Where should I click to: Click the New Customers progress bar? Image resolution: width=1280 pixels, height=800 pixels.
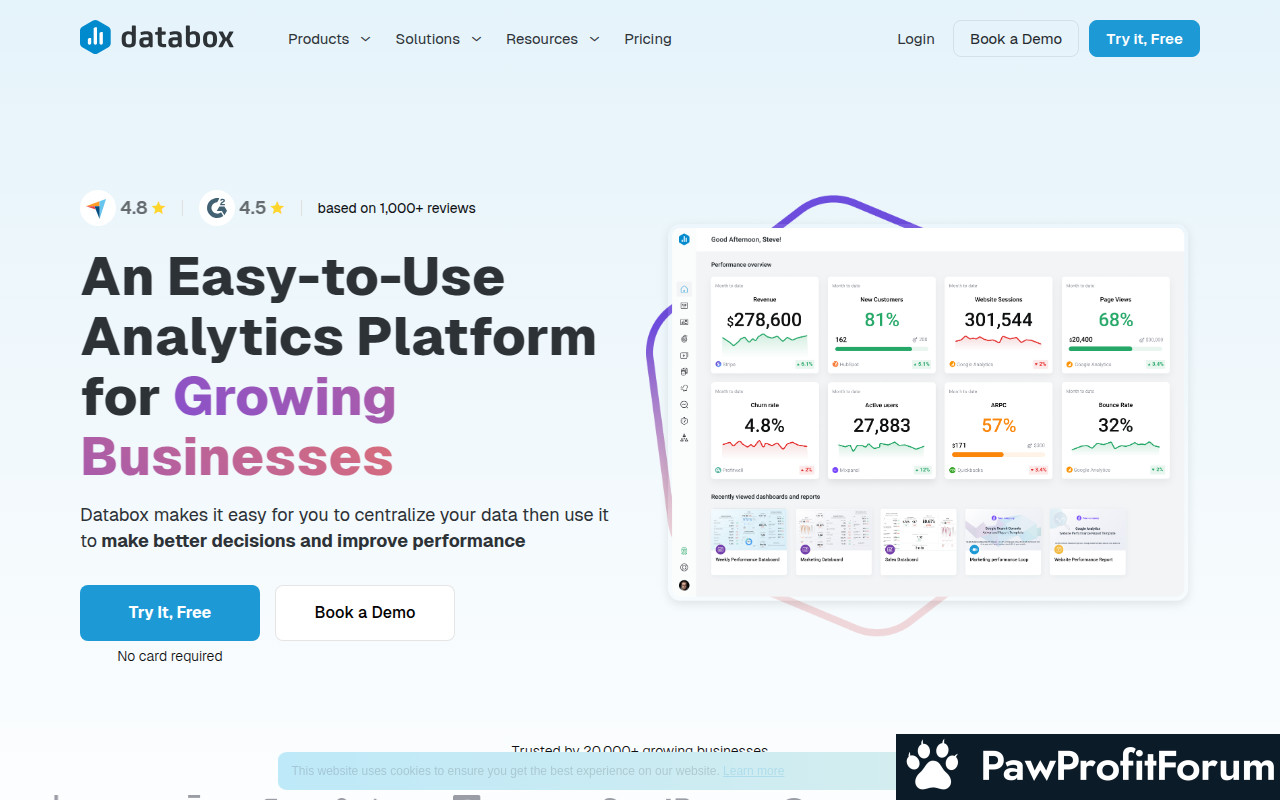(x=873, y=349)
